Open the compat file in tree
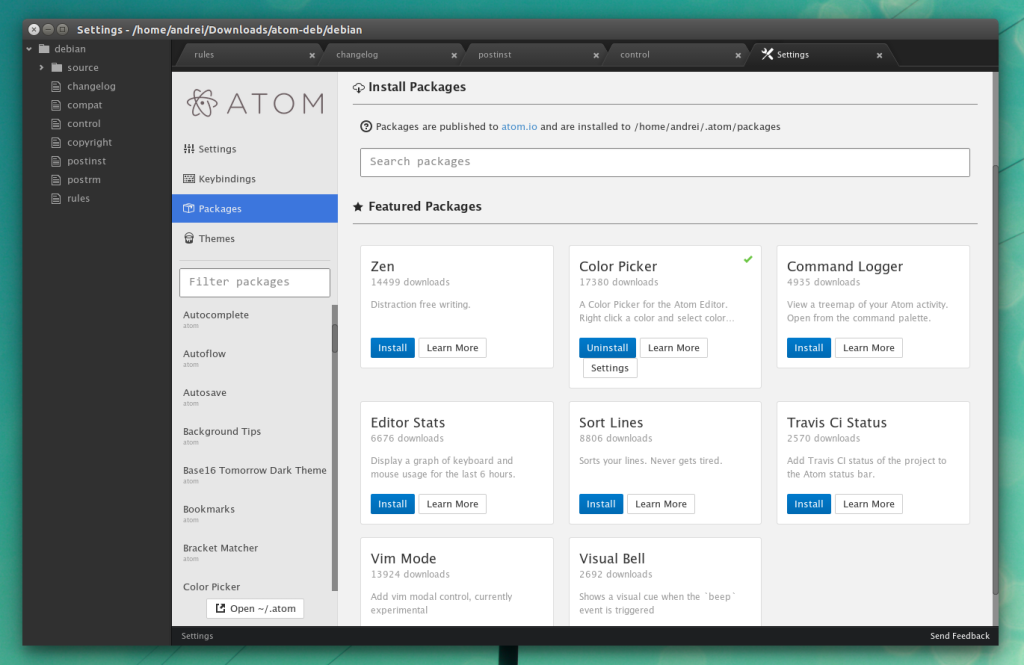Image resolution: width=1024 pixels, height=665 pixels. click(x=84, y=105)
